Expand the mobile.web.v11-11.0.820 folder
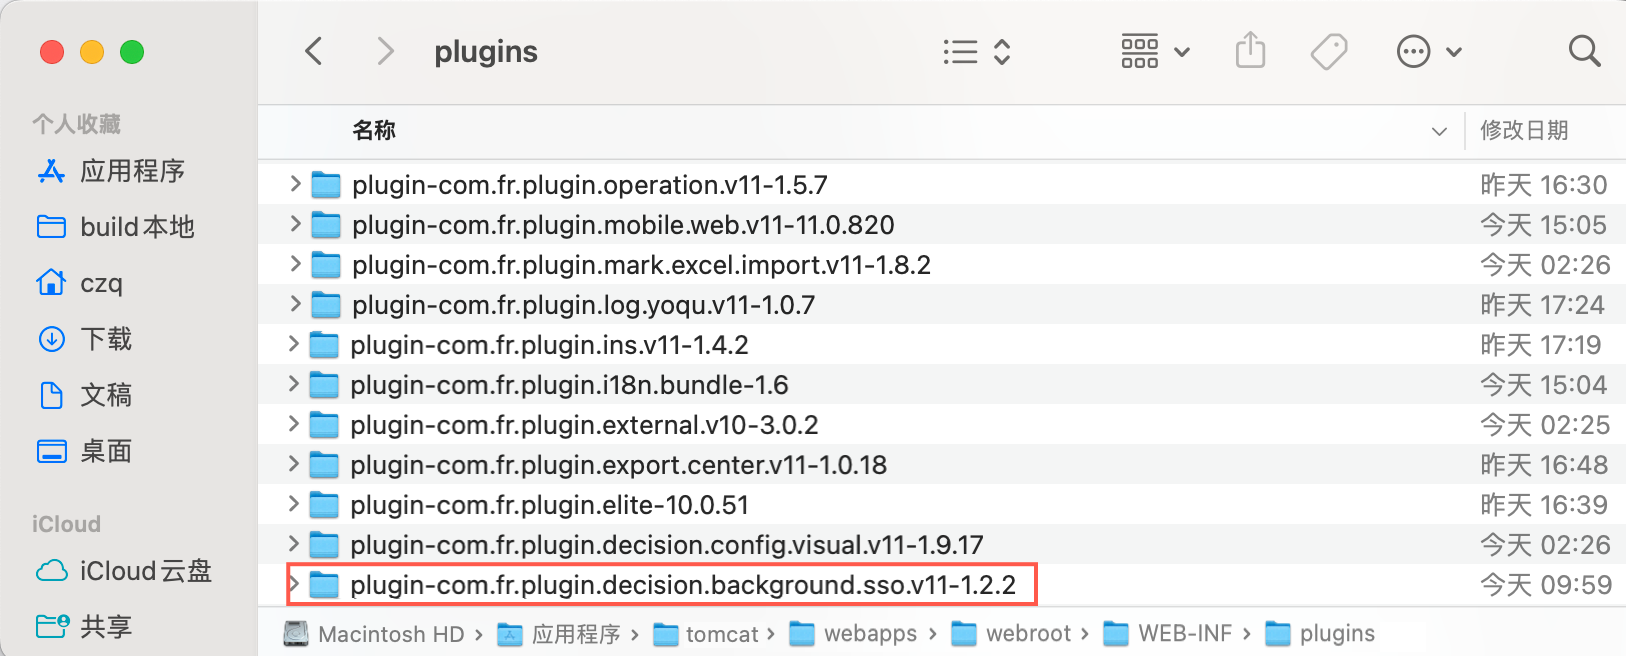The height and width of the screenshot is (656, 1626). point(294,224)
